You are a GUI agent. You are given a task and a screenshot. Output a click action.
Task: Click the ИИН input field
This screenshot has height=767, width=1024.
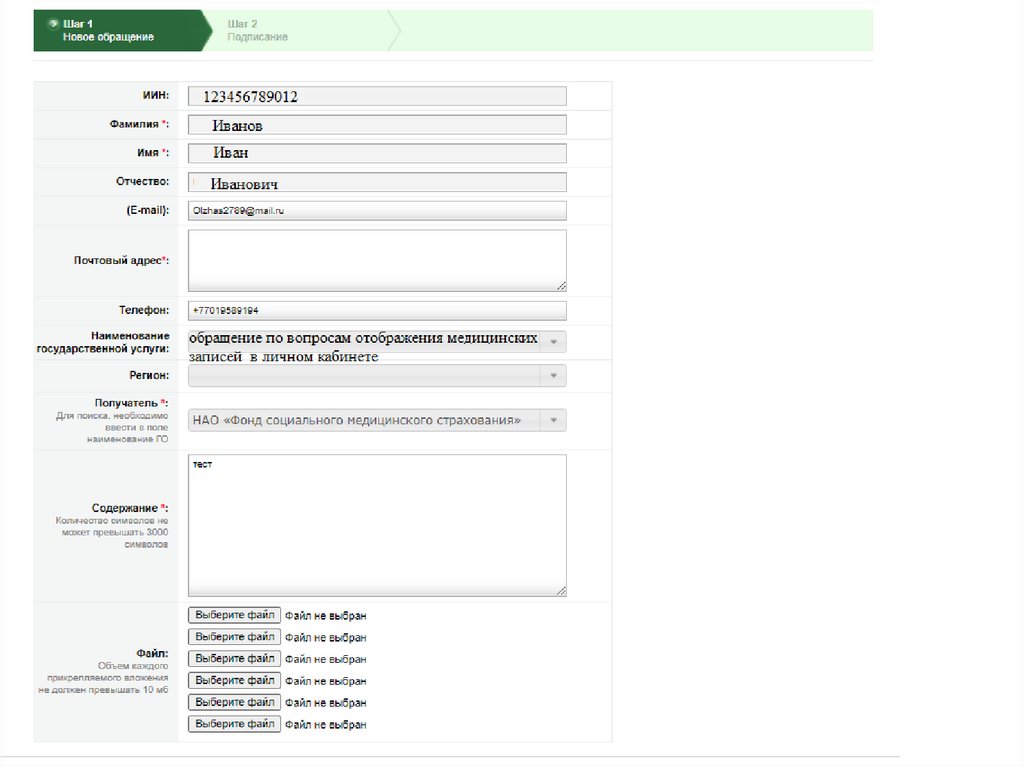[377, 96]
